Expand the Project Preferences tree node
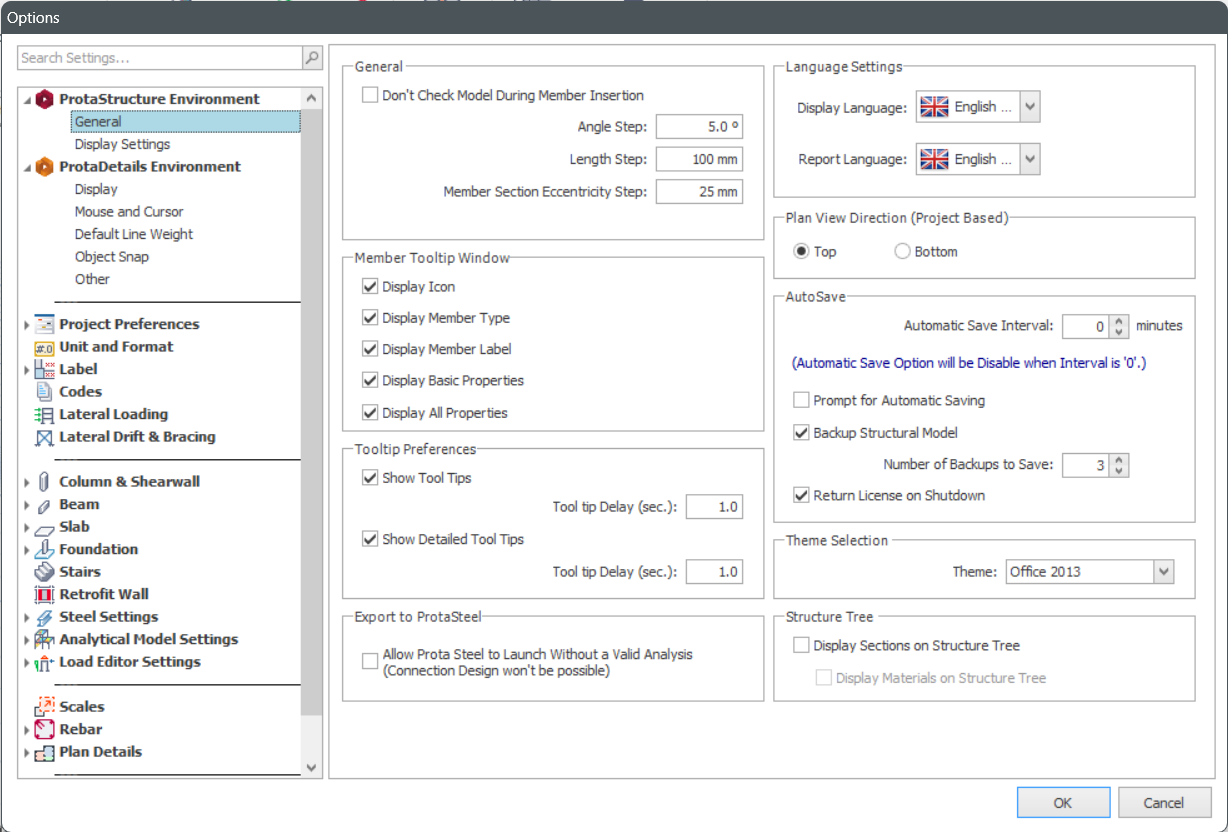The image size is (1228, 832). [x=26, y=325]
